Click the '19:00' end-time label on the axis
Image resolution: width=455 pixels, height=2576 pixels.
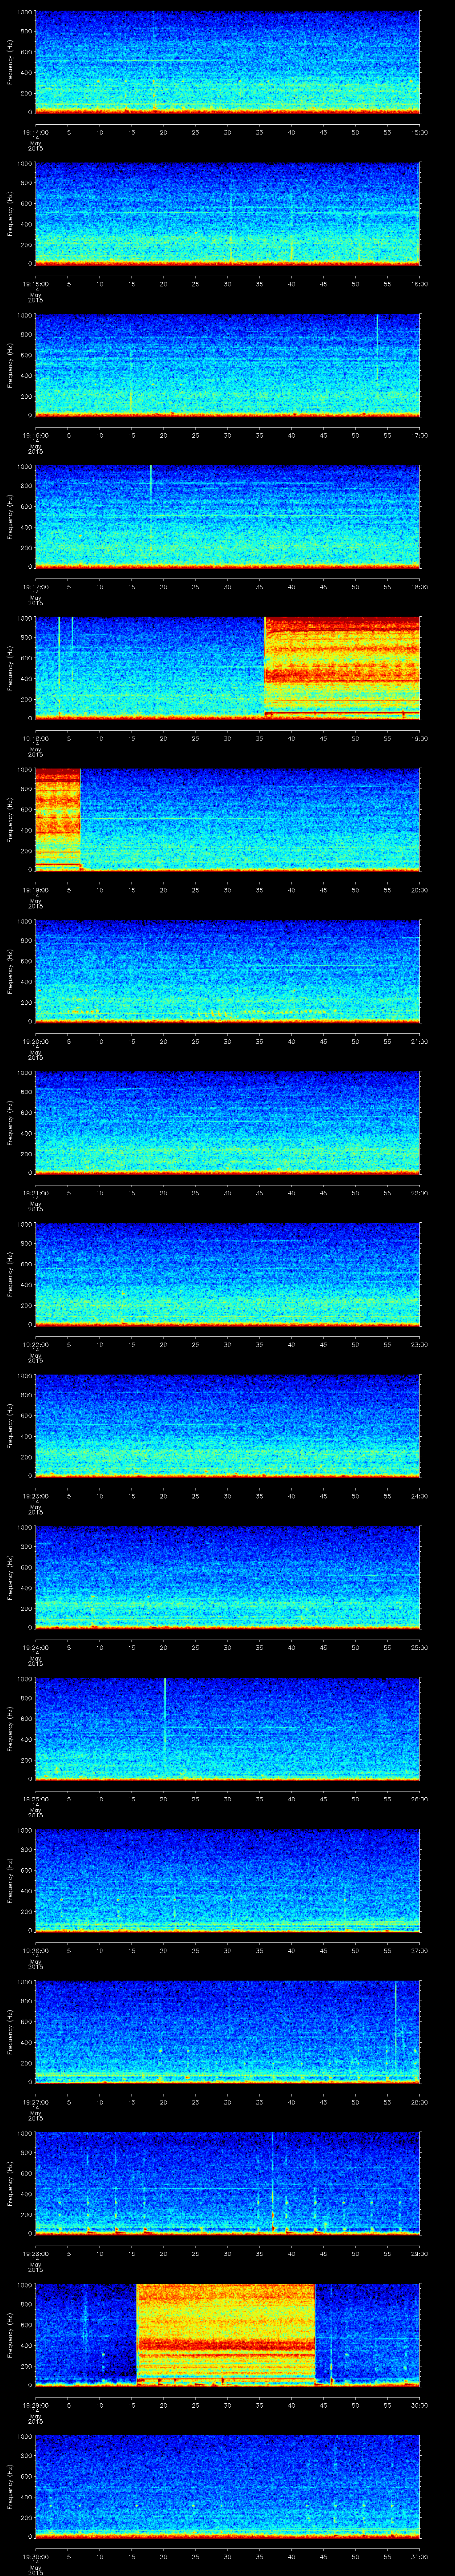tap(420, 738)
